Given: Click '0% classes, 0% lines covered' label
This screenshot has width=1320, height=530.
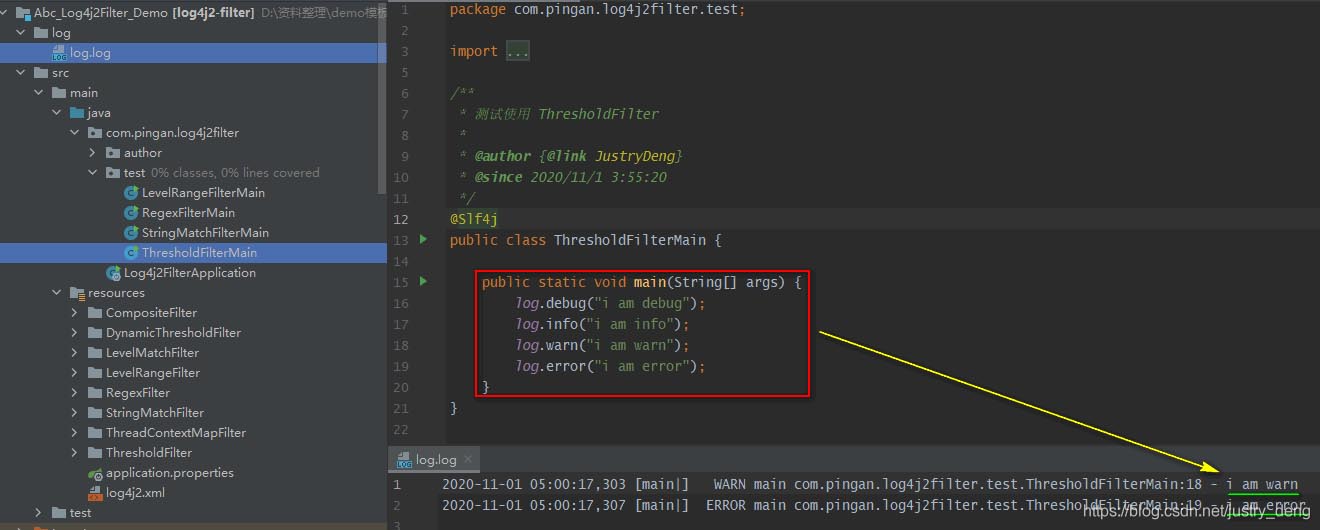Looking at the screenshot, I should 235,173.
